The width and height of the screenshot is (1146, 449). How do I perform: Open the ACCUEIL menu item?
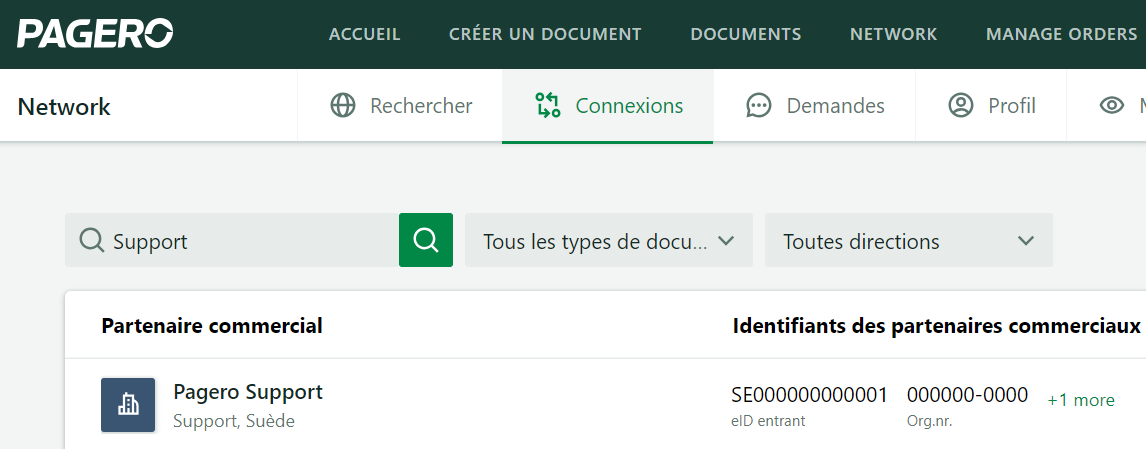coord(365,34)
